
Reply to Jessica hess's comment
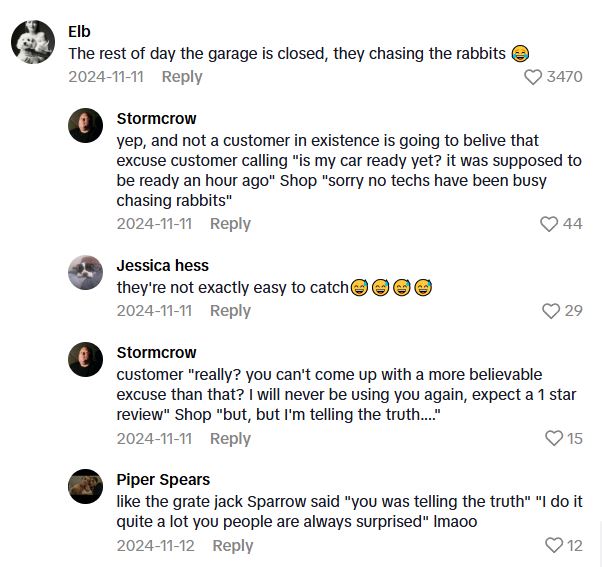[x=230, y=311]
